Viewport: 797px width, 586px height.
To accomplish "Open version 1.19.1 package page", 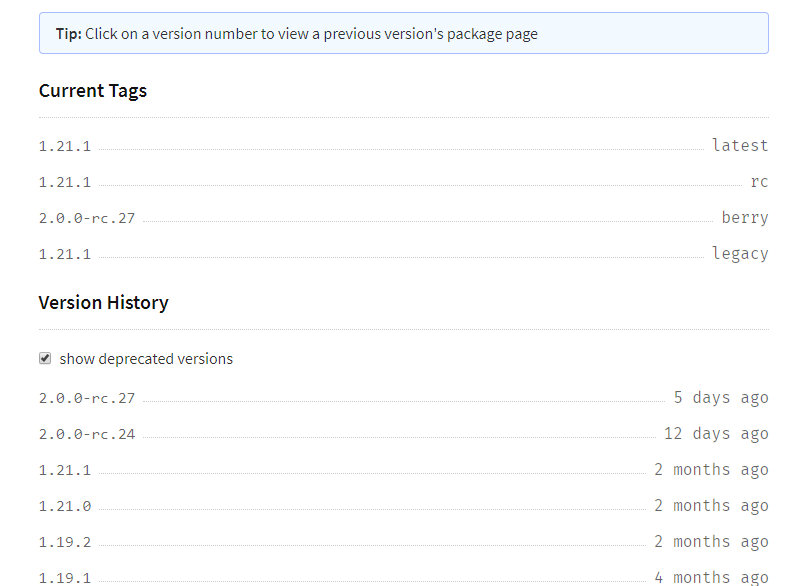I will (65, 578).
